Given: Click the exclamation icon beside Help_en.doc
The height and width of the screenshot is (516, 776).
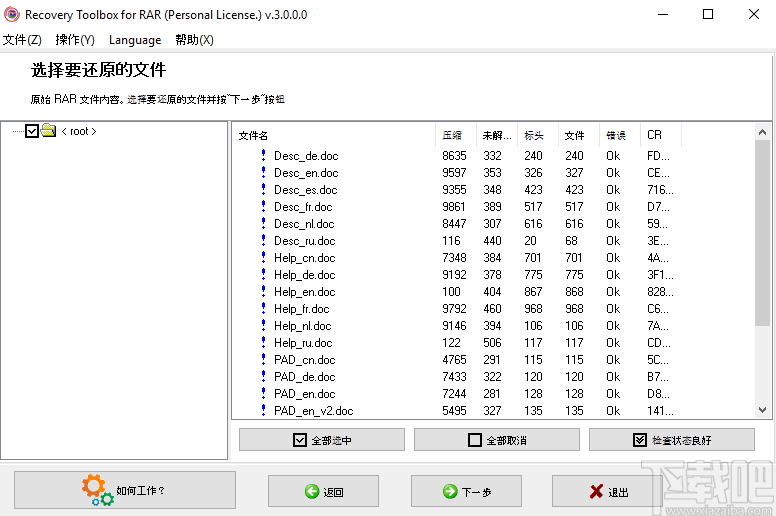Looking at the screenshot, I should click(263, 291).
